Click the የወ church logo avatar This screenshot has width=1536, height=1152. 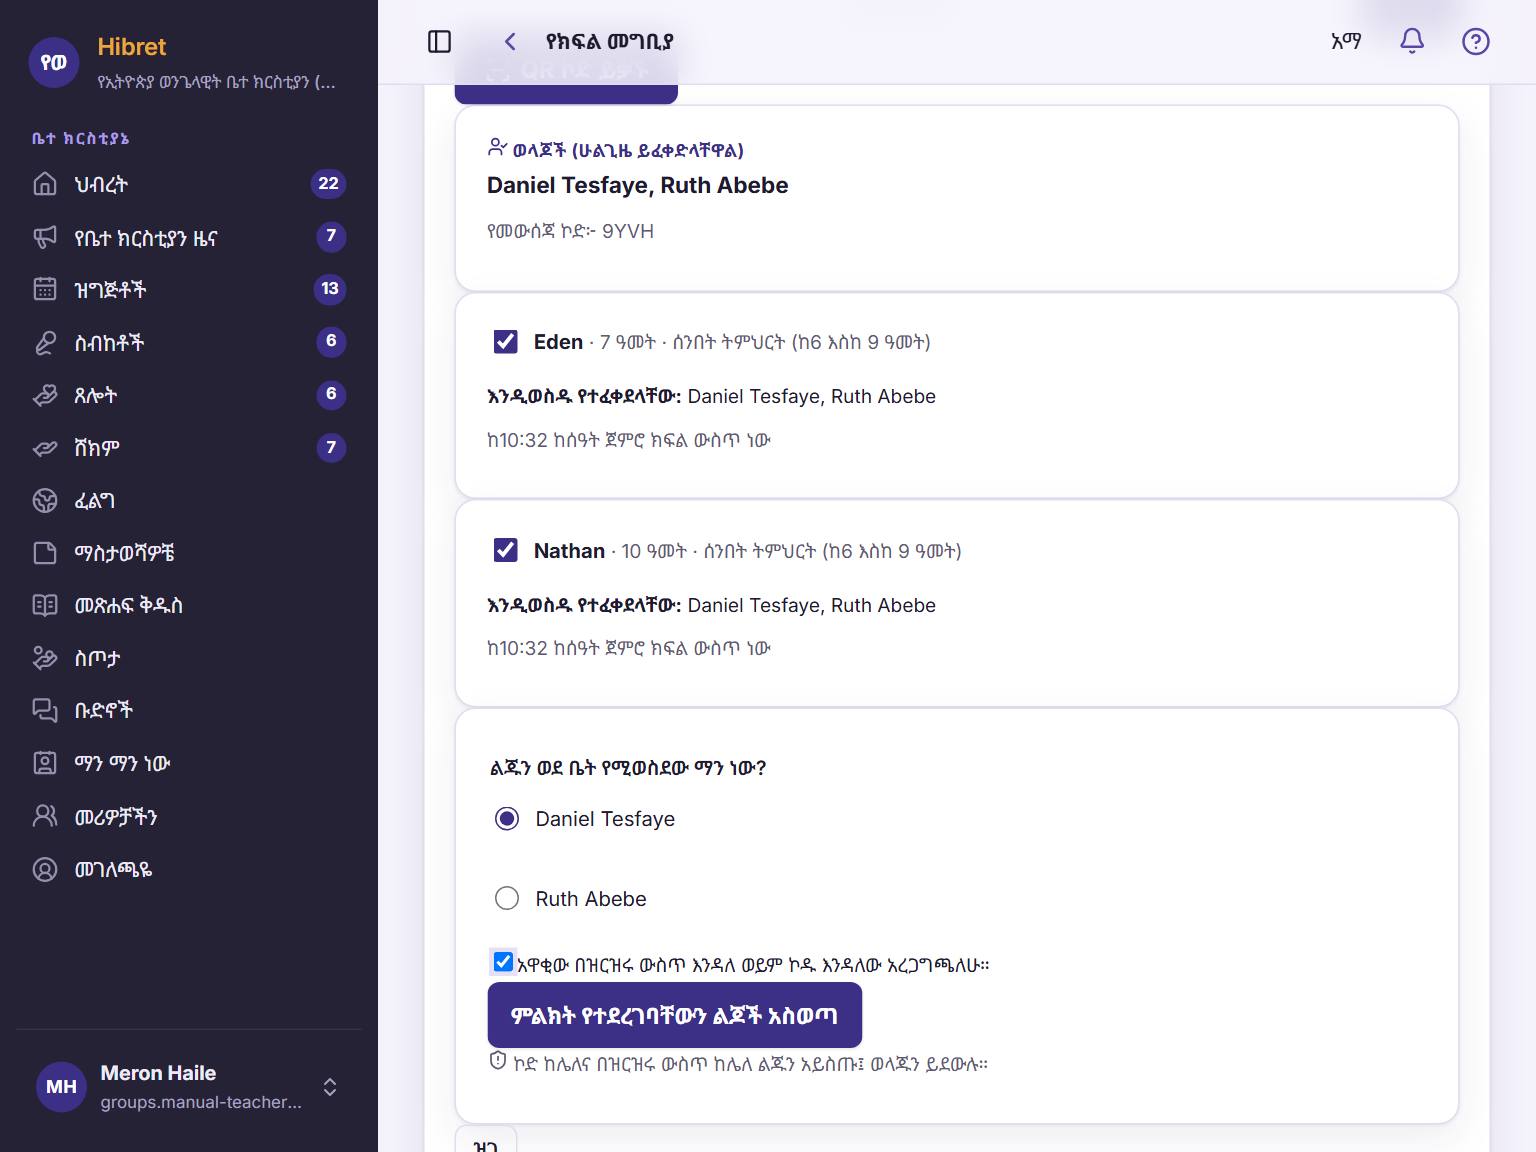click(x=53, y=62)
